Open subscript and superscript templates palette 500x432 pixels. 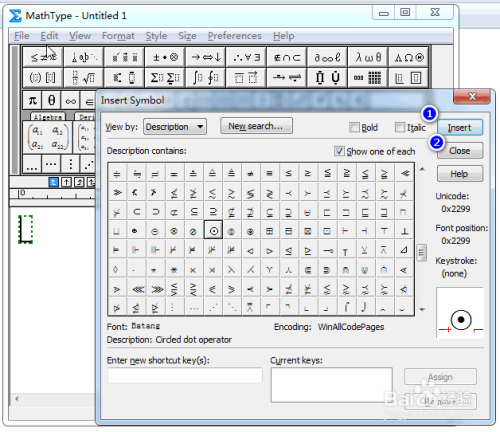coord(124,78)
